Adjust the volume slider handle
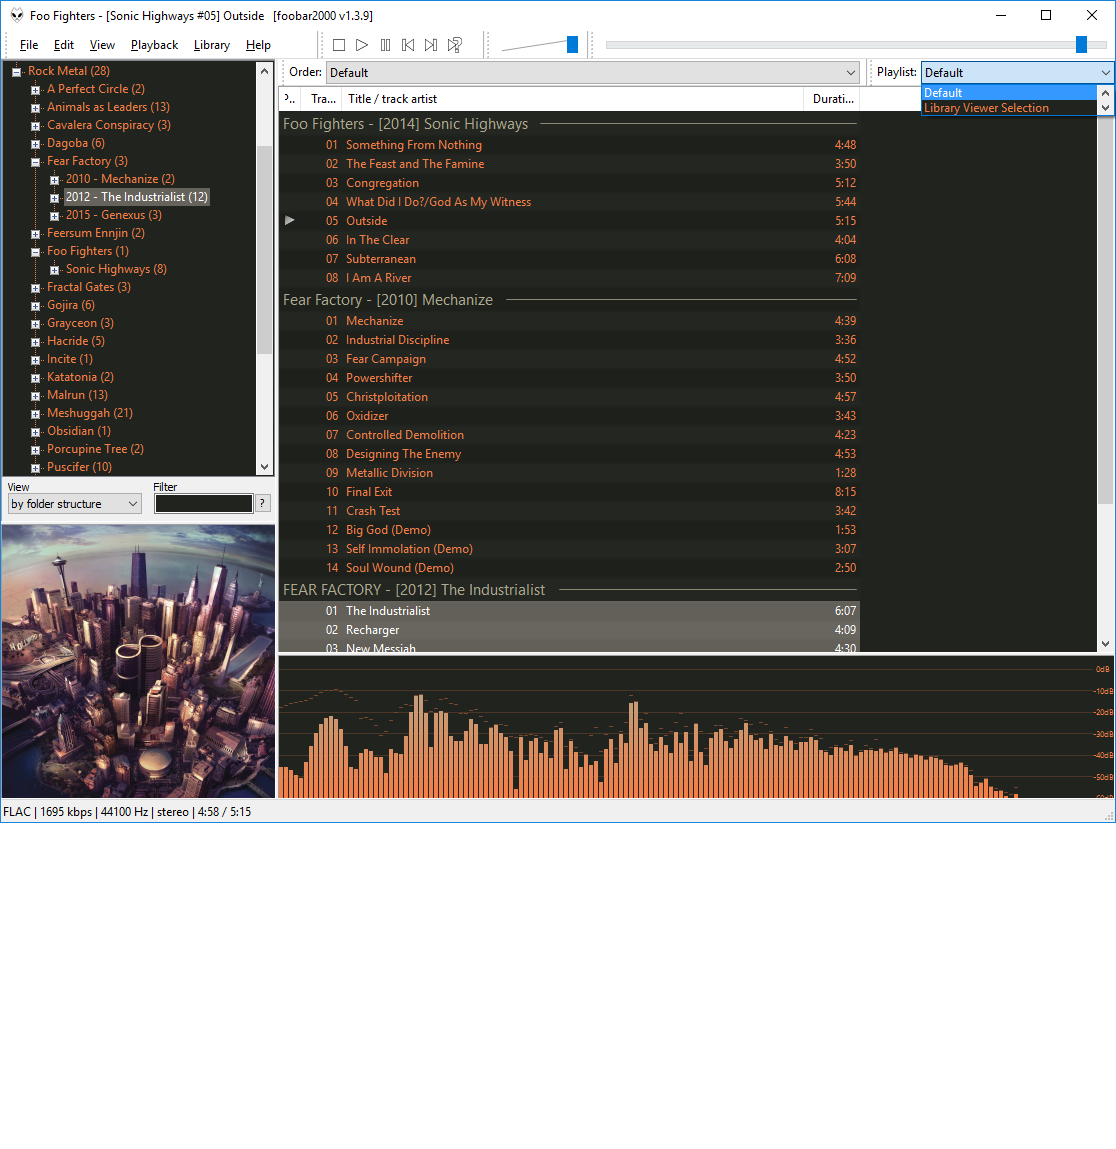Image resolution: width=1116 pixels, height=1149 pixels. pyautogui.click(x=572, y=45)
